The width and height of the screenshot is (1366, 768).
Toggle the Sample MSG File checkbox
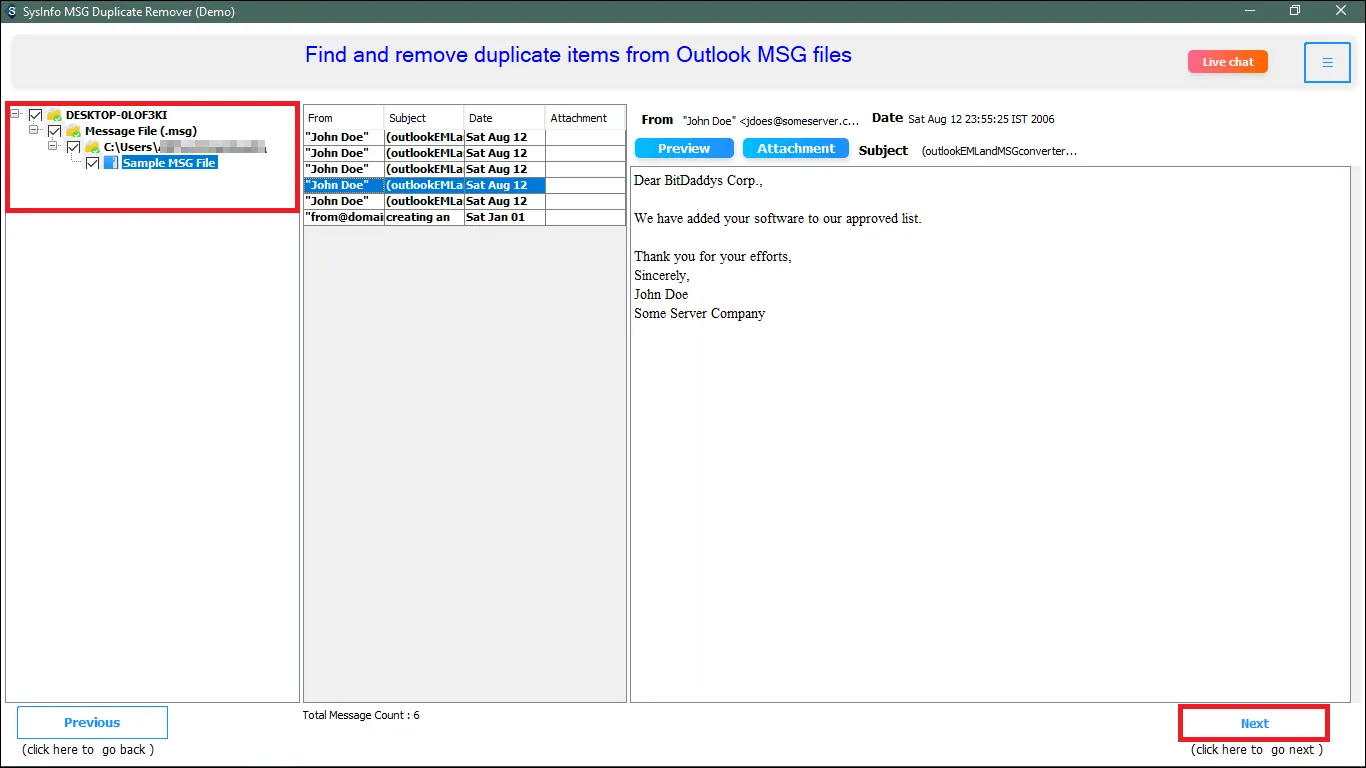[93, 163]
